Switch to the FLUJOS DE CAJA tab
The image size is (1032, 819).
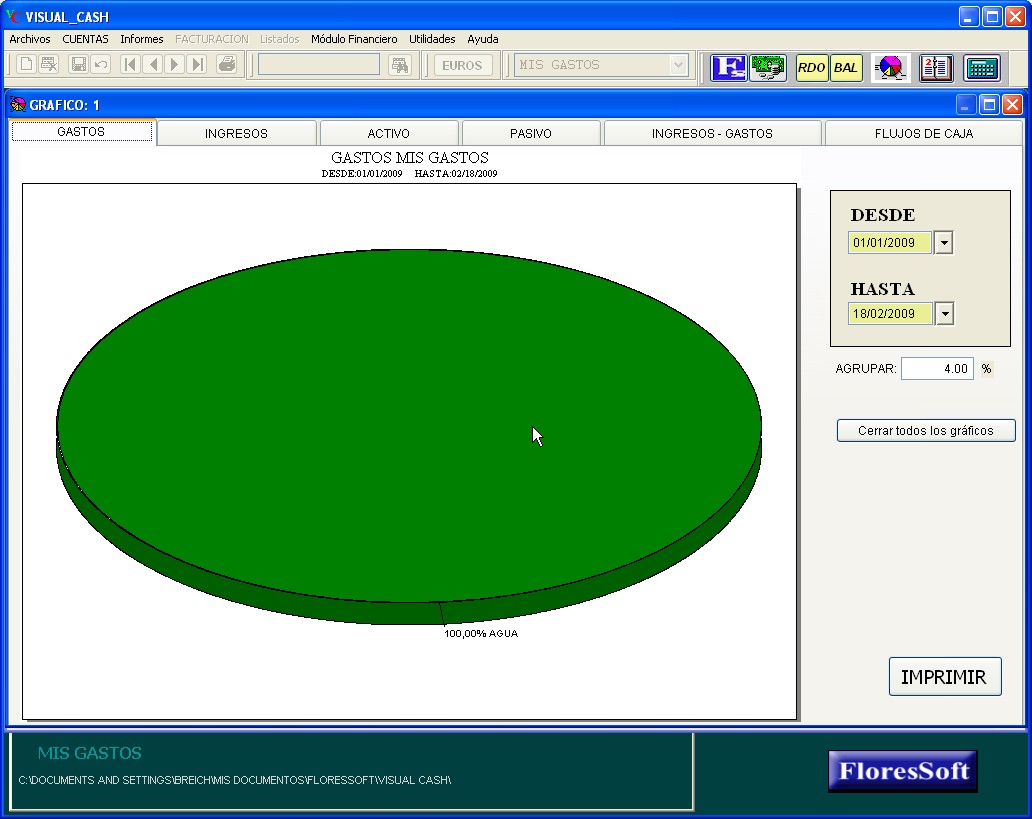pos(923,133)
